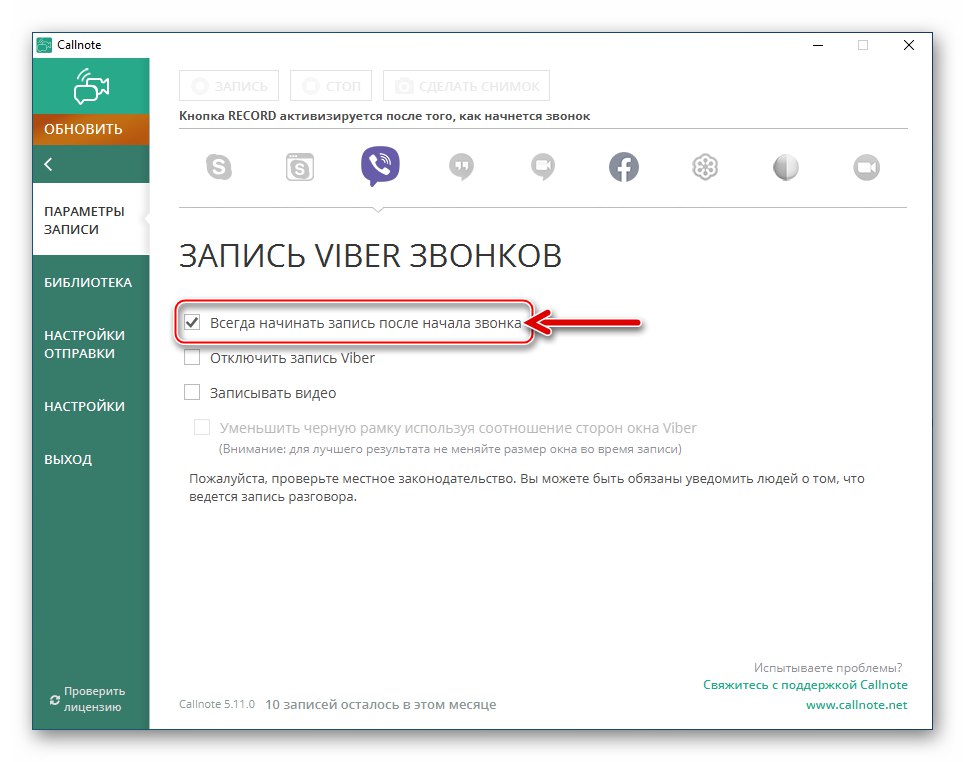Click the 'Стоп' button
Viewport: 965px width, 762px height.
click(331, 86)
